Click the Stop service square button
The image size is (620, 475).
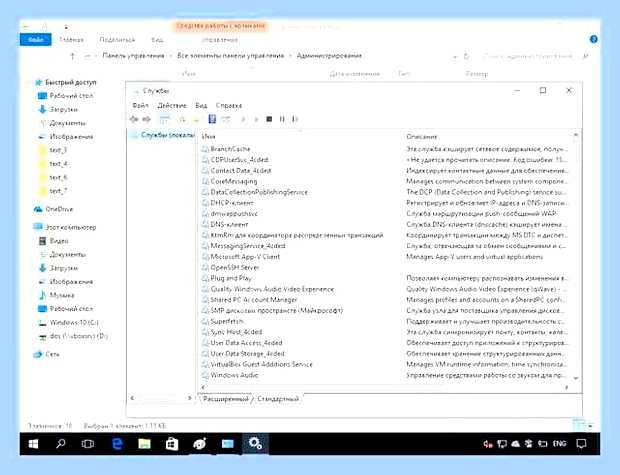click(x=269, y=119)
